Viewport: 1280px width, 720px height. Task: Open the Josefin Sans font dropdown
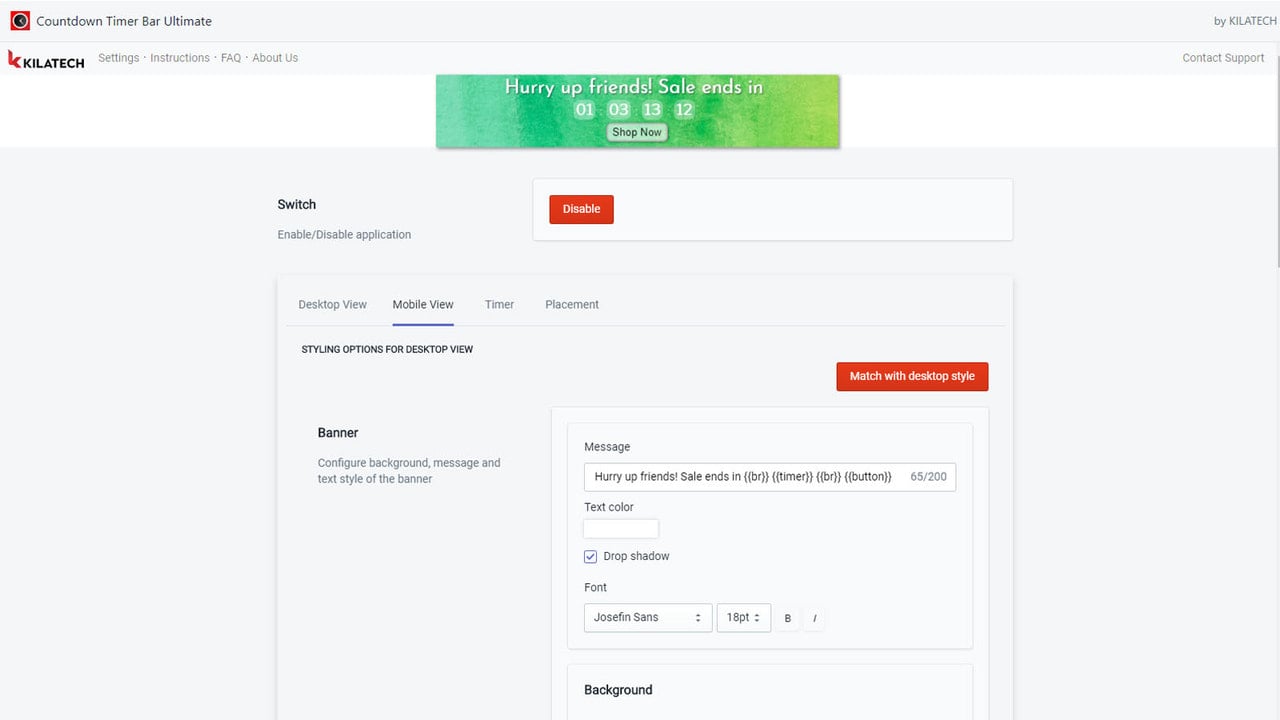pyautogui.click(x=648, y=617)
